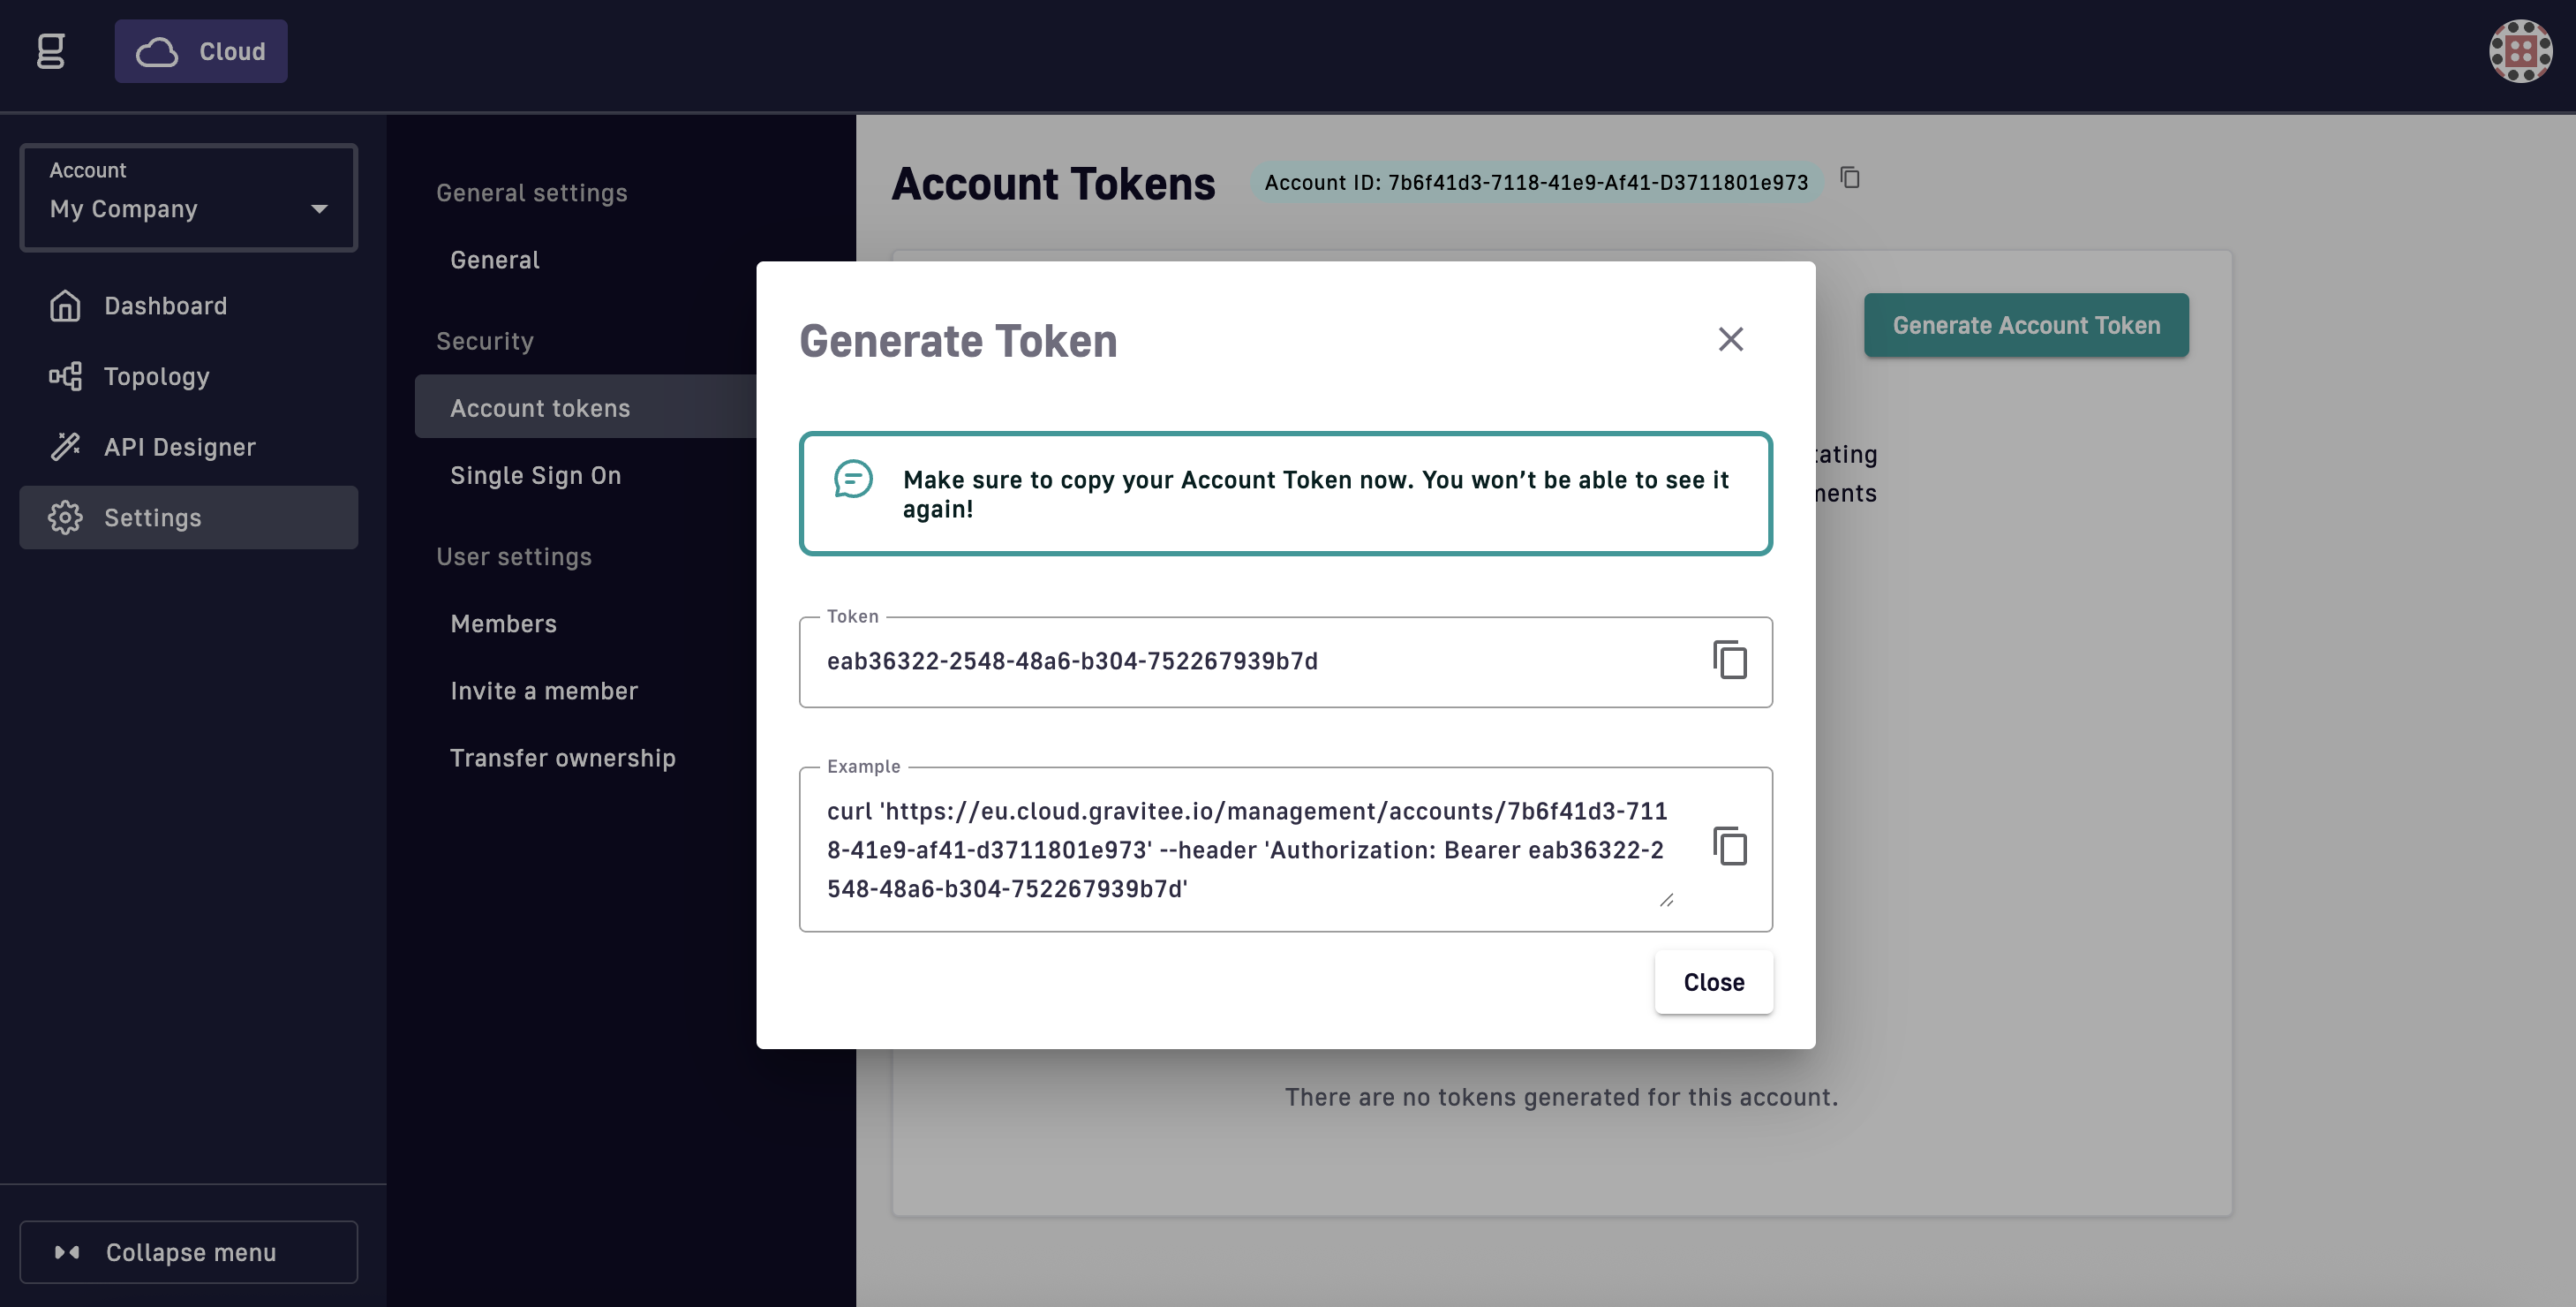Open Topology from the sidebar
This screenshot has width=2576, height=1307.
tap(156, 377)
